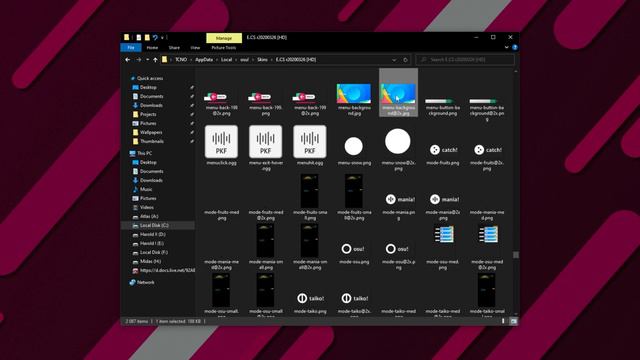640x360 pixels.
Task: Select the mode-fruits.png catch! file
Action: click(x=443, y=150)
